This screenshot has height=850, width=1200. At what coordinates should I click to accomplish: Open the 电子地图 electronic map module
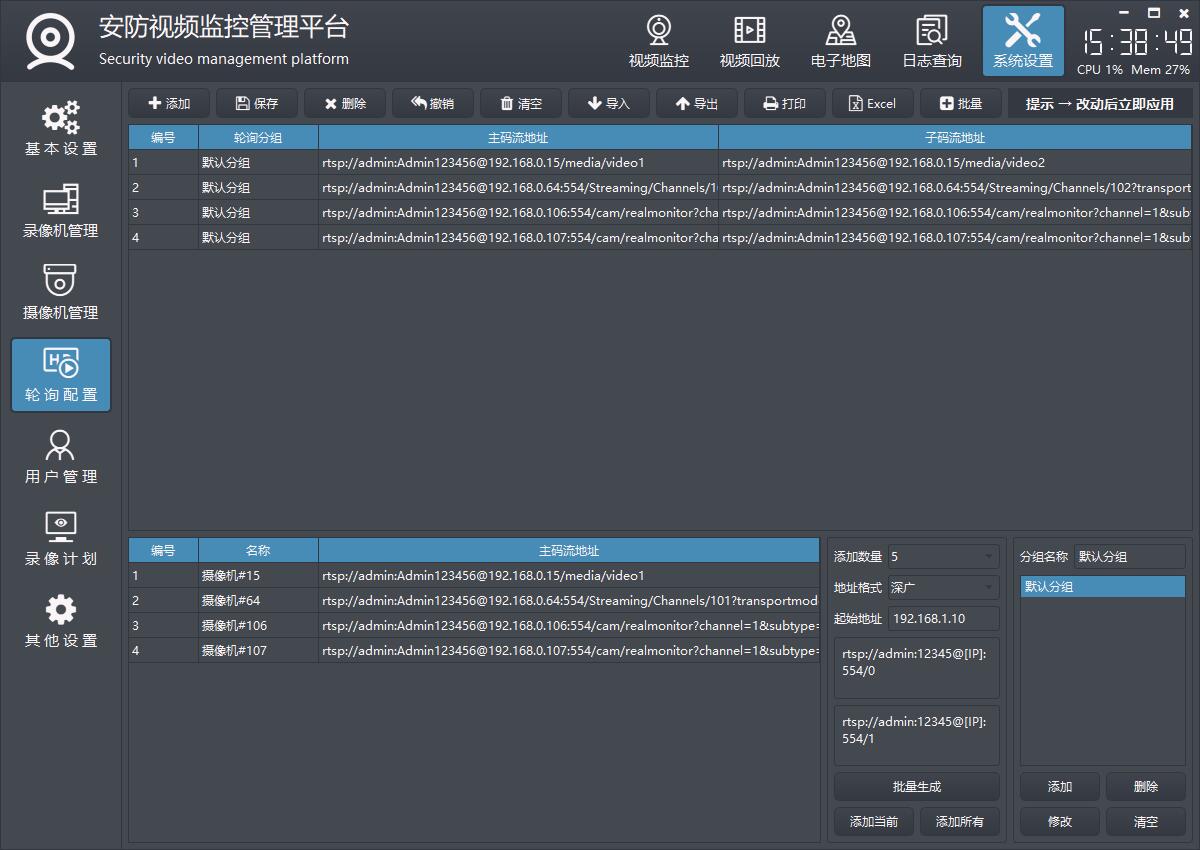pyautogui.click(x=840, y=42)
